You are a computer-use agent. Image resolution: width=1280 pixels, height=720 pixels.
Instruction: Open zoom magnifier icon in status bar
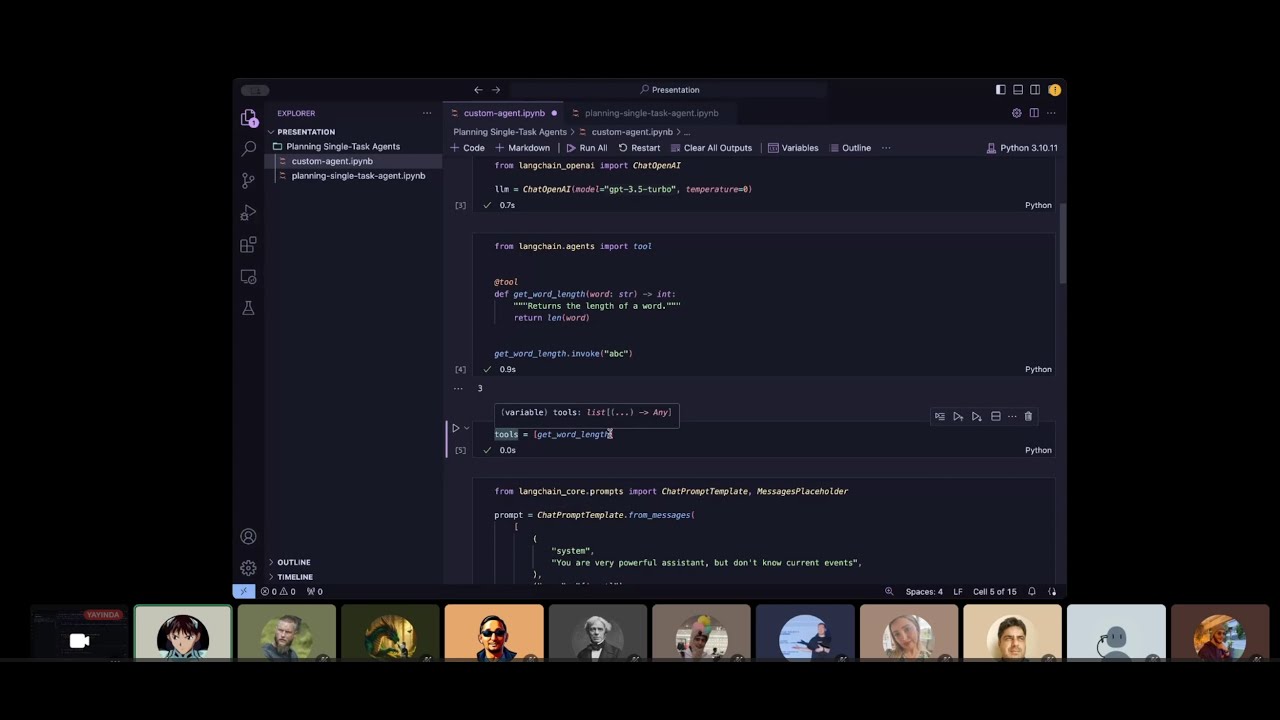(889, 591)
